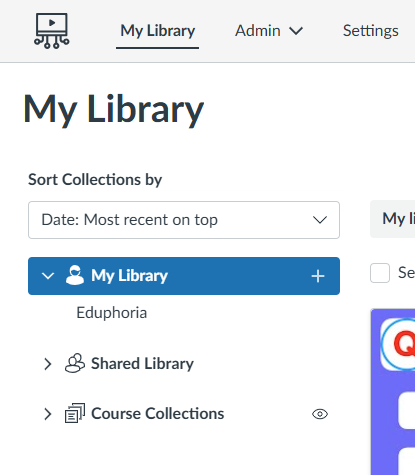Open the purple media thumbnail card
The width and height of the screenshot is (415, 475).
coord(393,392)
